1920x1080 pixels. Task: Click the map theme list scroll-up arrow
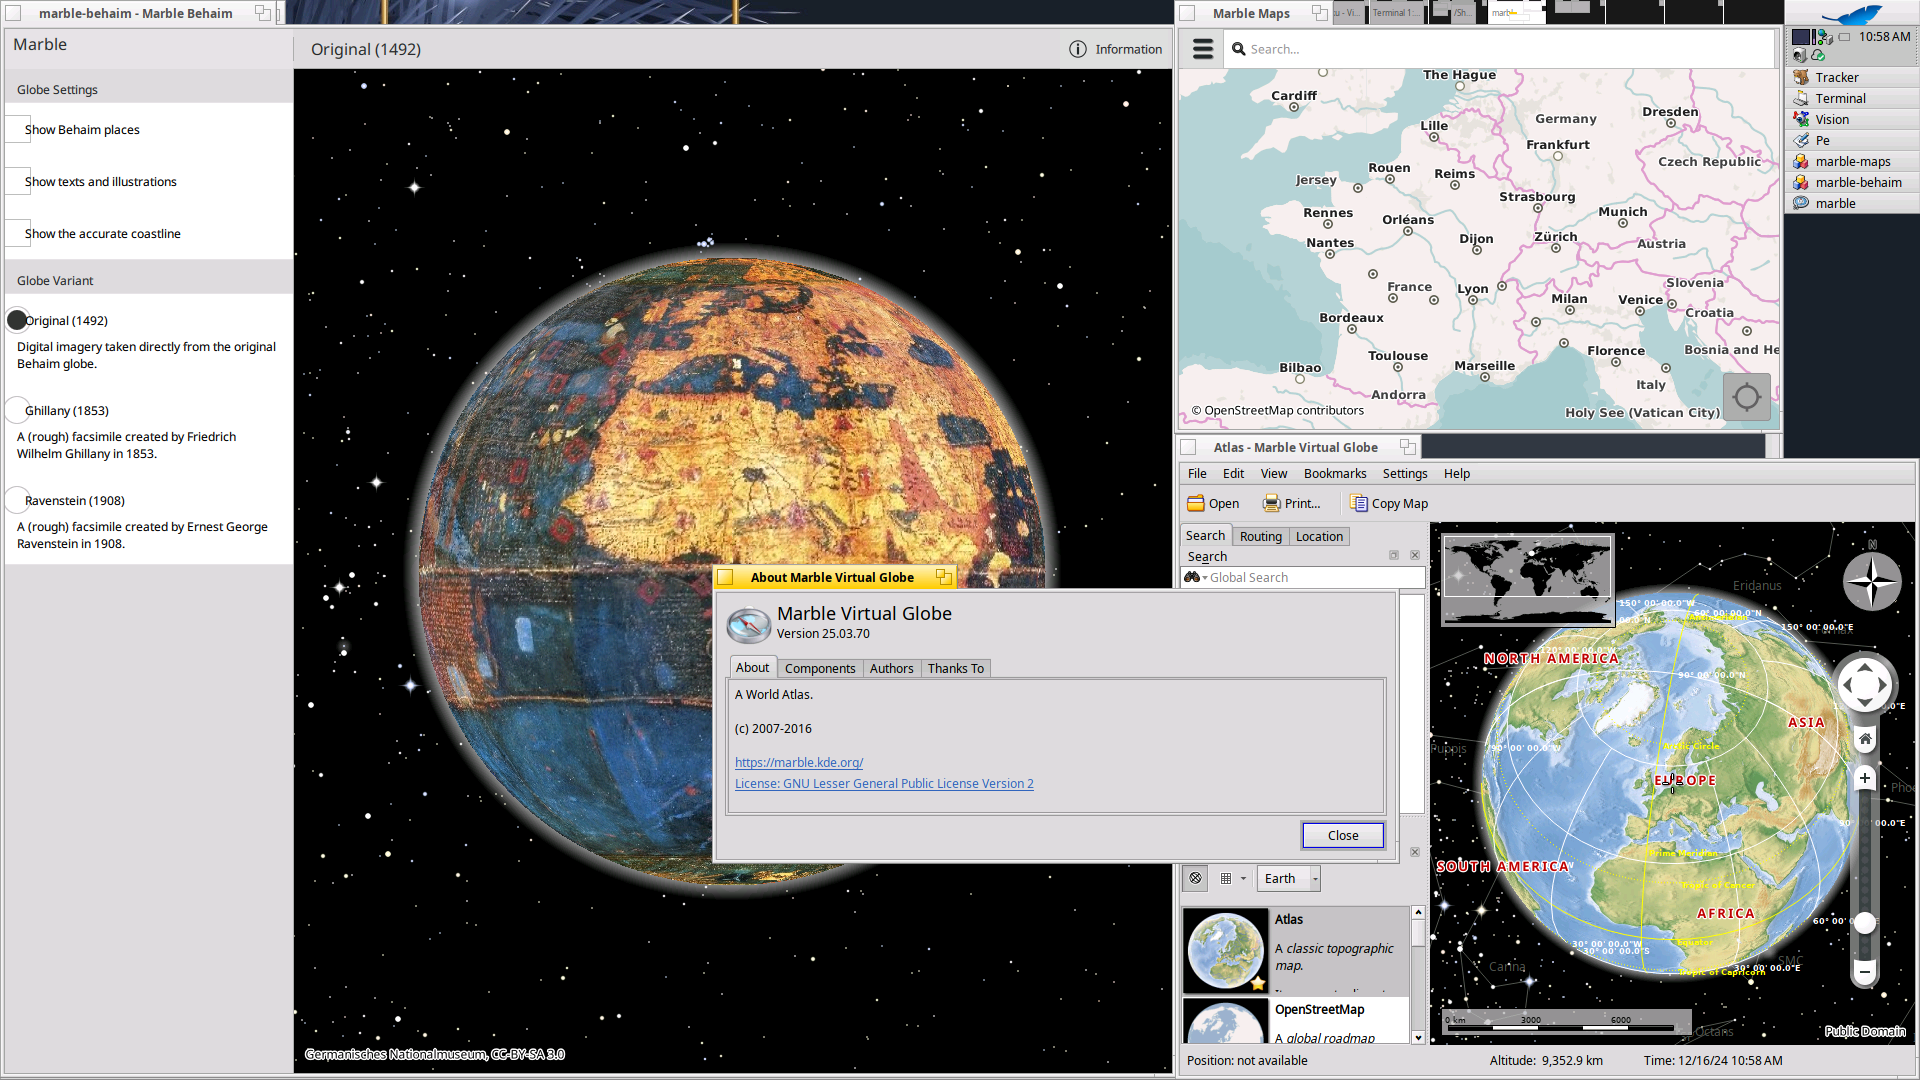1418,913
